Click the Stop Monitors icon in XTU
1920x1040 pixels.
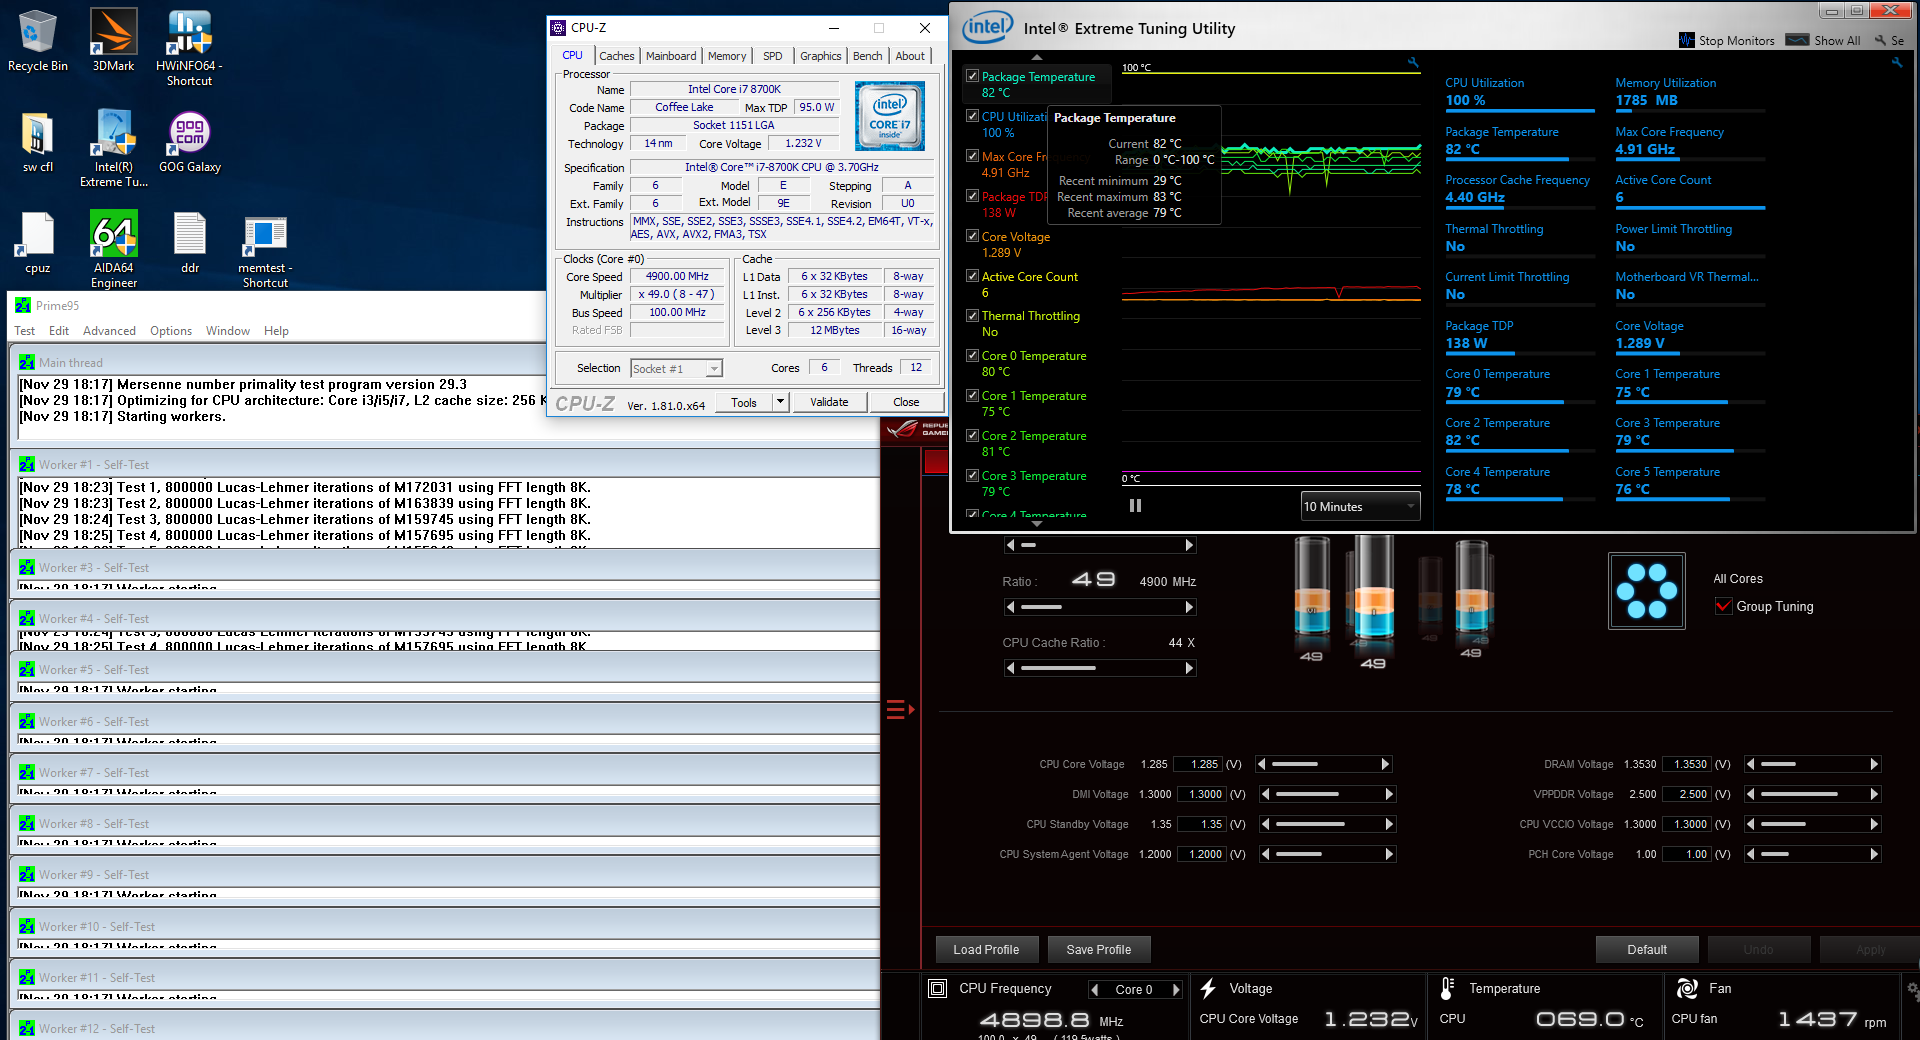[x=1688, y=40]
